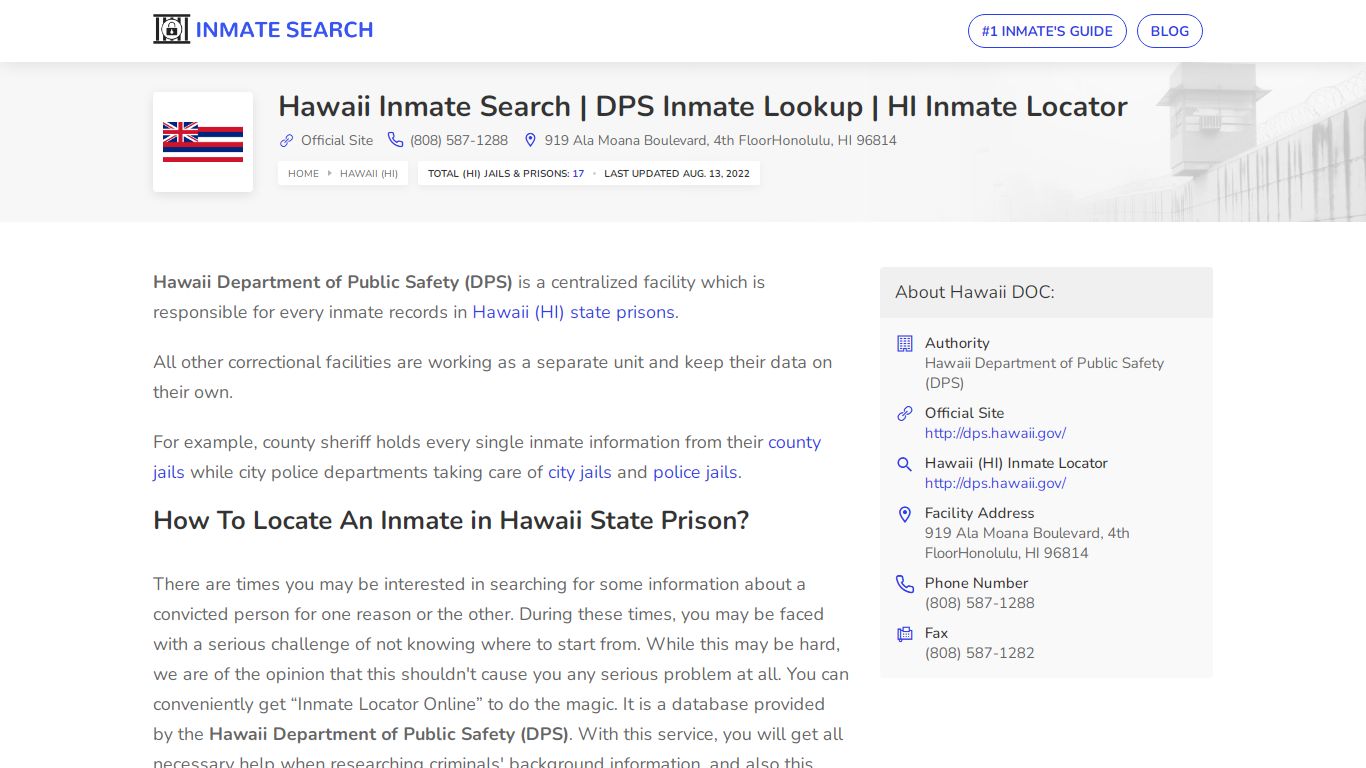Image resolution: width=1366 pixels, height=768 pixels.
Task: Open the city jails link
Action: [579, 472]
